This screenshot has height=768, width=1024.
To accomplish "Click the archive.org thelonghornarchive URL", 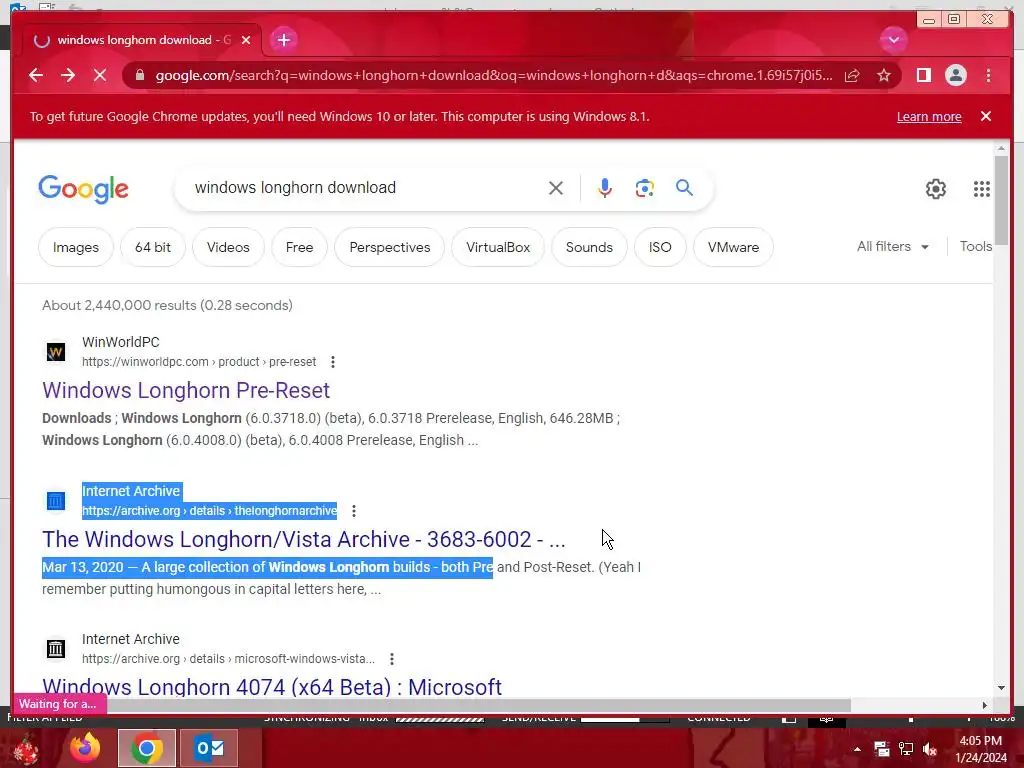I will point(210,511).
